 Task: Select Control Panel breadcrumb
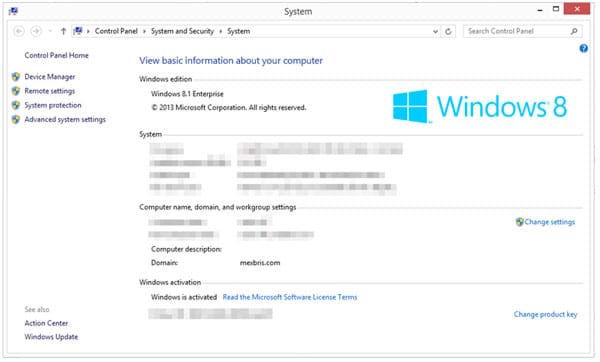click(116, 31)
